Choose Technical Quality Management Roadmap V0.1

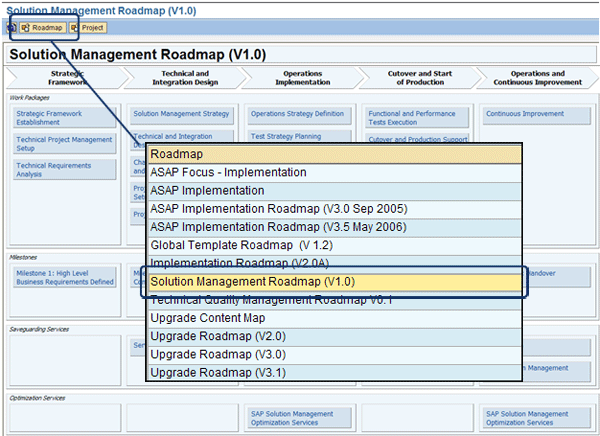click(x=335, y=301)
